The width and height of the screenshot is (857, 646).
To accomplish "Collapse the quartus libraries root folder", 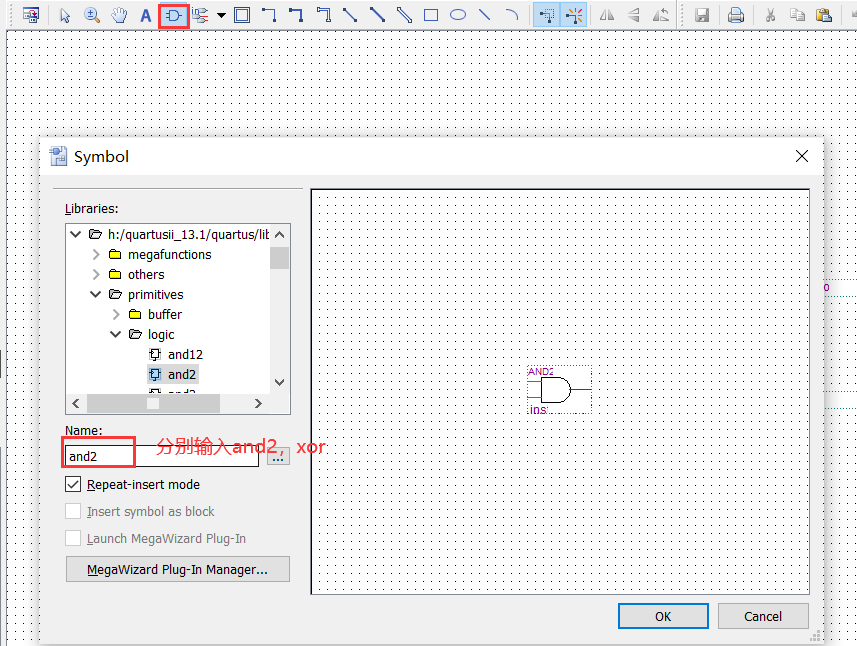I will 75,234.
